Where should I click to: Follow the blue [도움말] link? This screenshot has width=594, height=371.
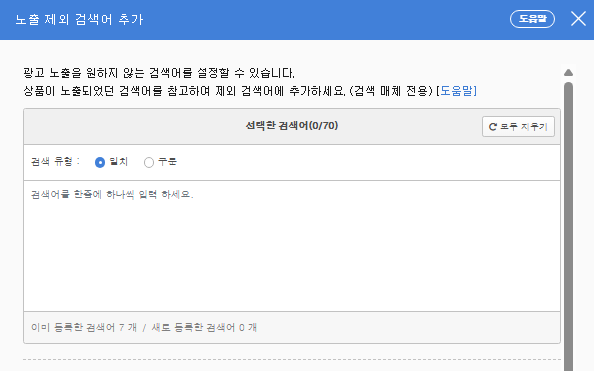[x=456, y=91]
